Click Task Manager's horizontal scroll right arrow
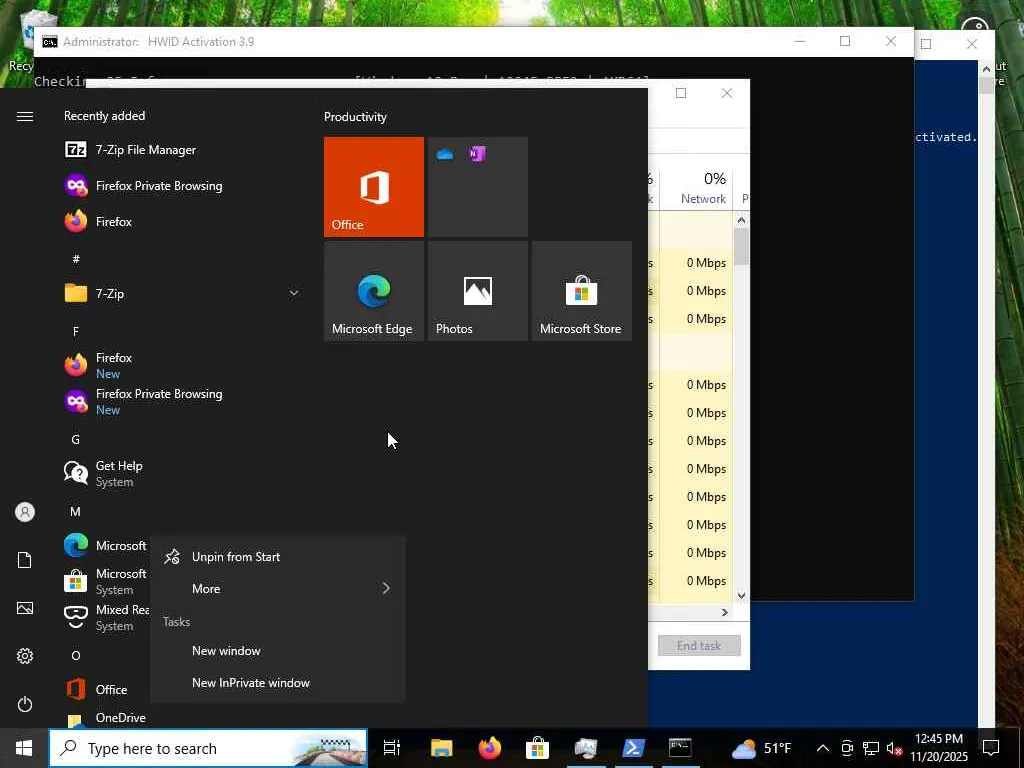The image size is (1024, 768). tap(724, 612)
